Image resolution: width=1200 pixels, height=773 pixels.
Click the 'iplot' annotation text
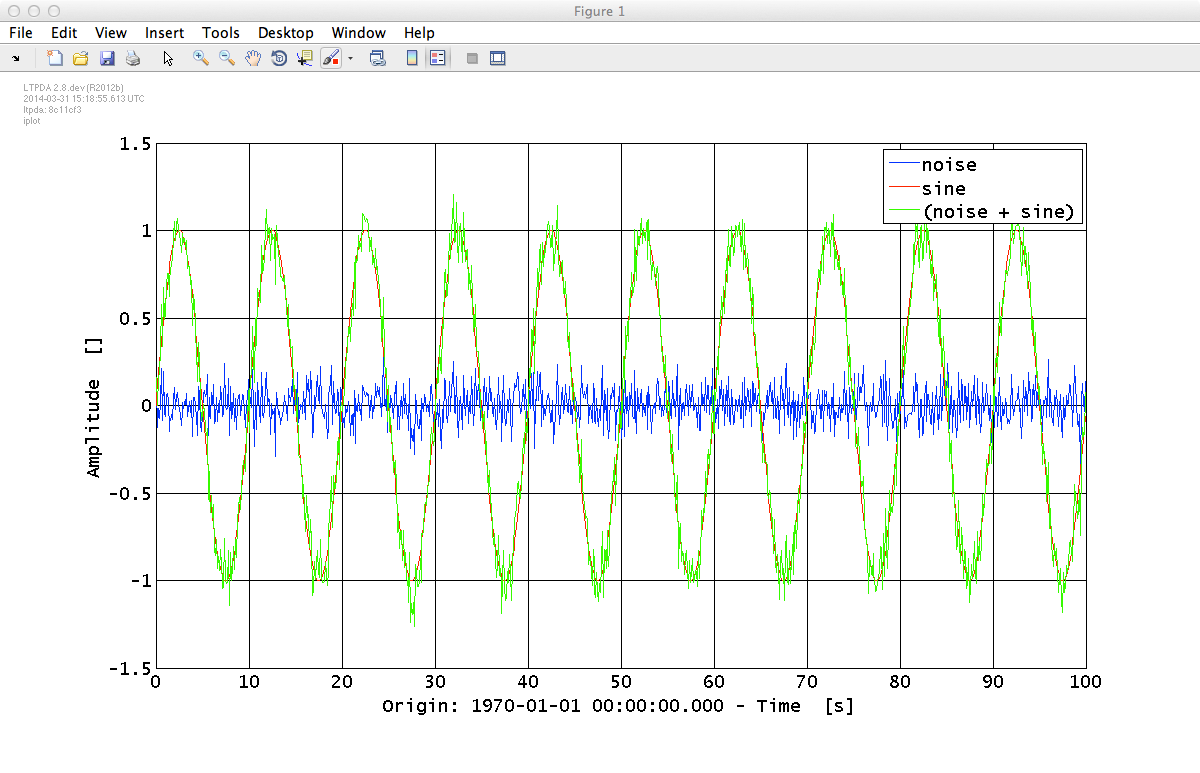point(30,121)
